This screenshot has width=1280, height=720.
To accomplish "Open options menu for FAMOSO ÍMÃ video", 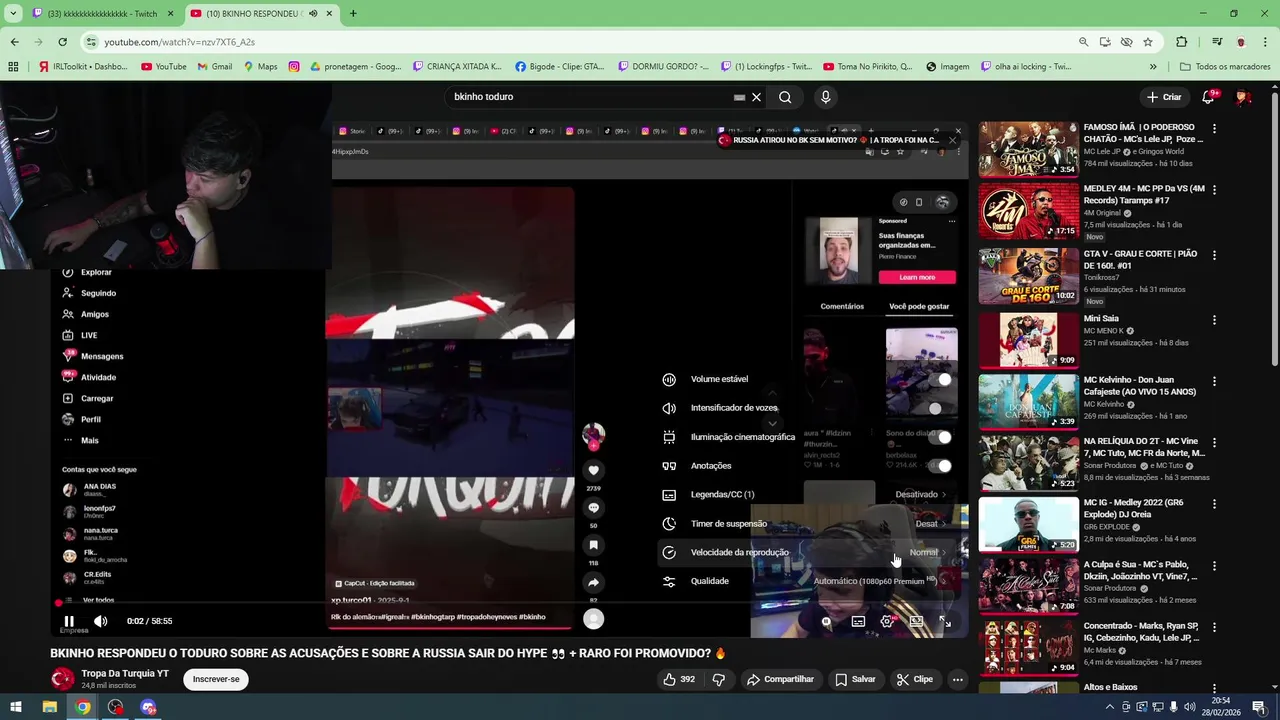I will coord(1214,129).
